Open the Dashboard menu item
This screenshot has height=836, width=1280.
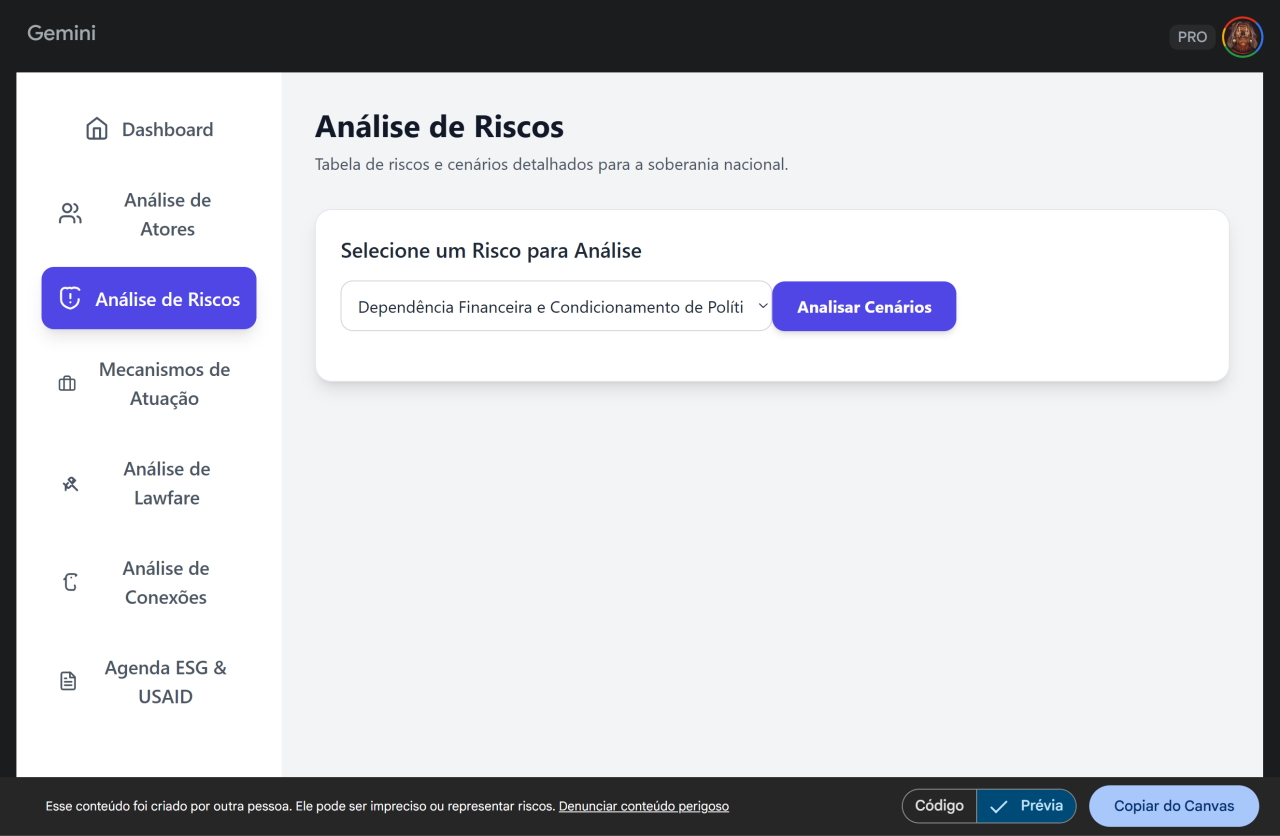pyautogui.click(x=167, y=129)
